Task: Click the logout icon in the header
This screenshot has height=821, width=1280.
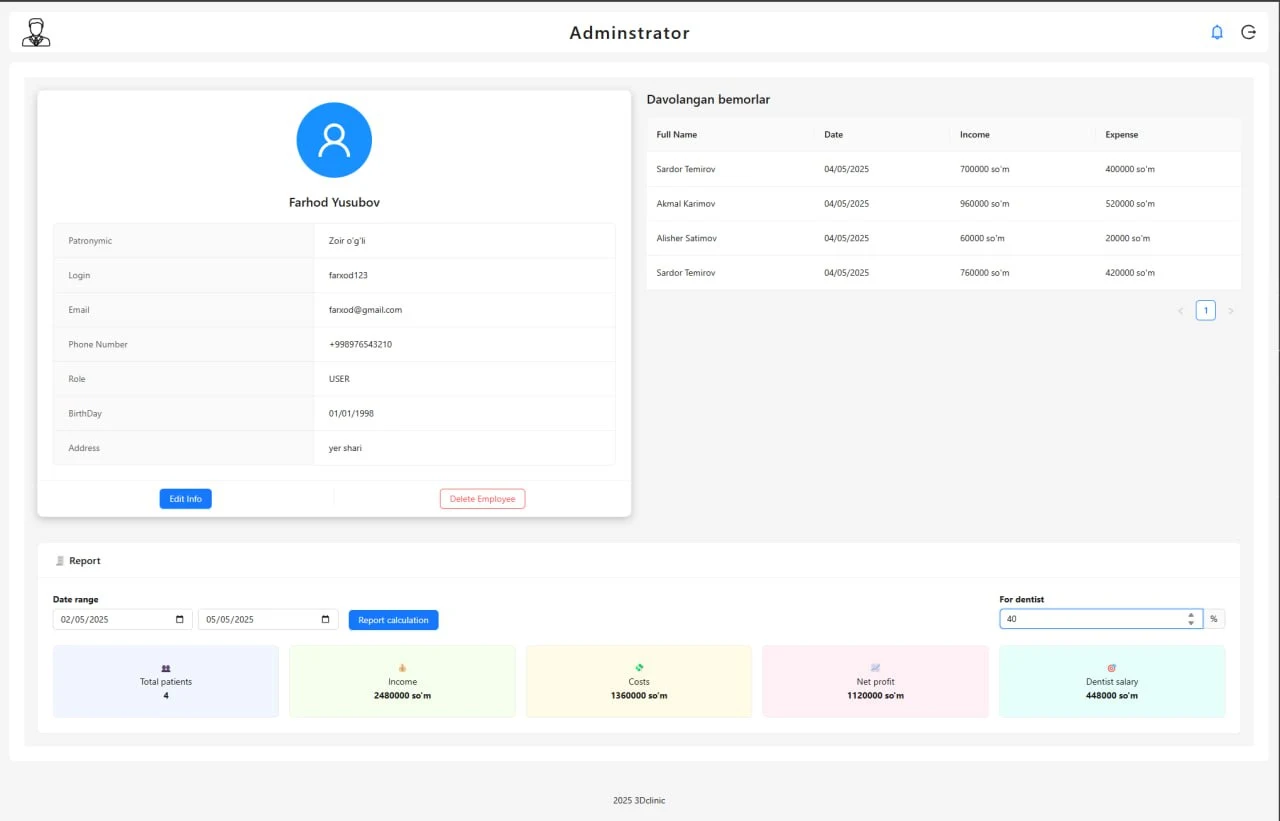Action: pyautogui.click(x=1248, y=32)
